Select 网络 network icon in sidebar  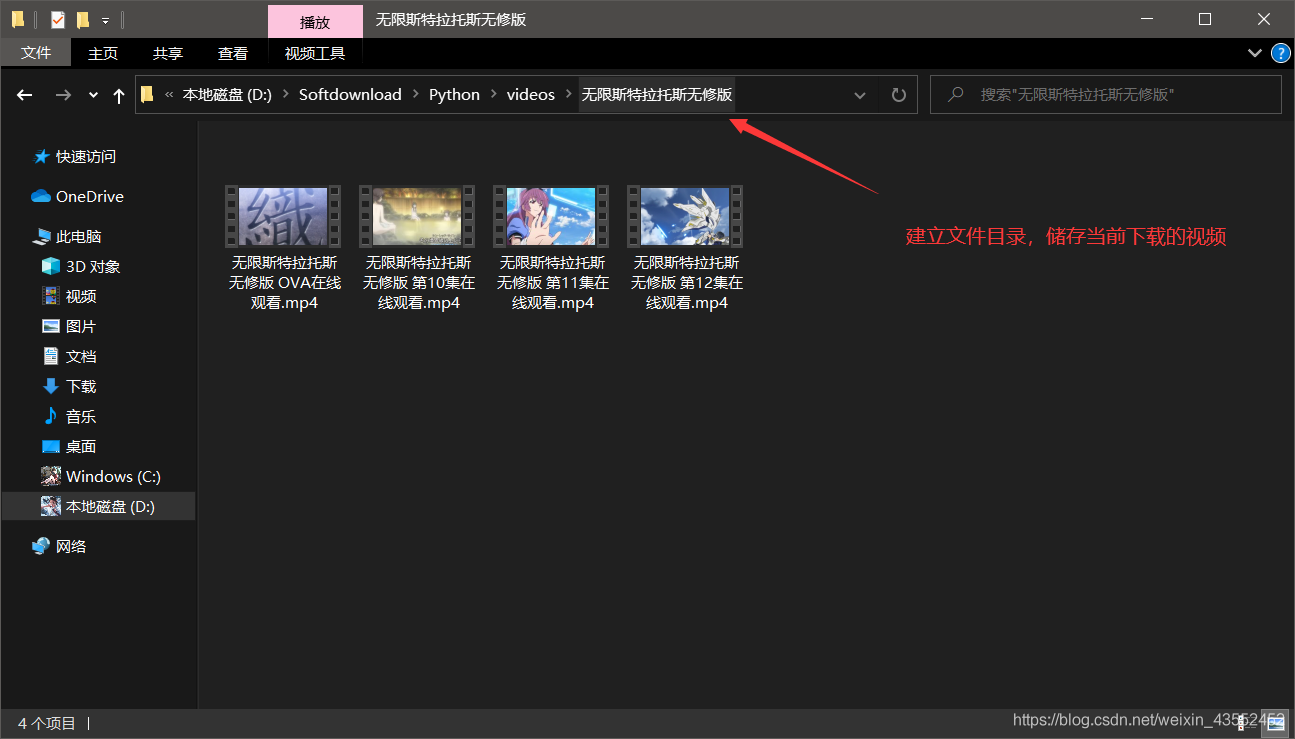pos(41,546)
